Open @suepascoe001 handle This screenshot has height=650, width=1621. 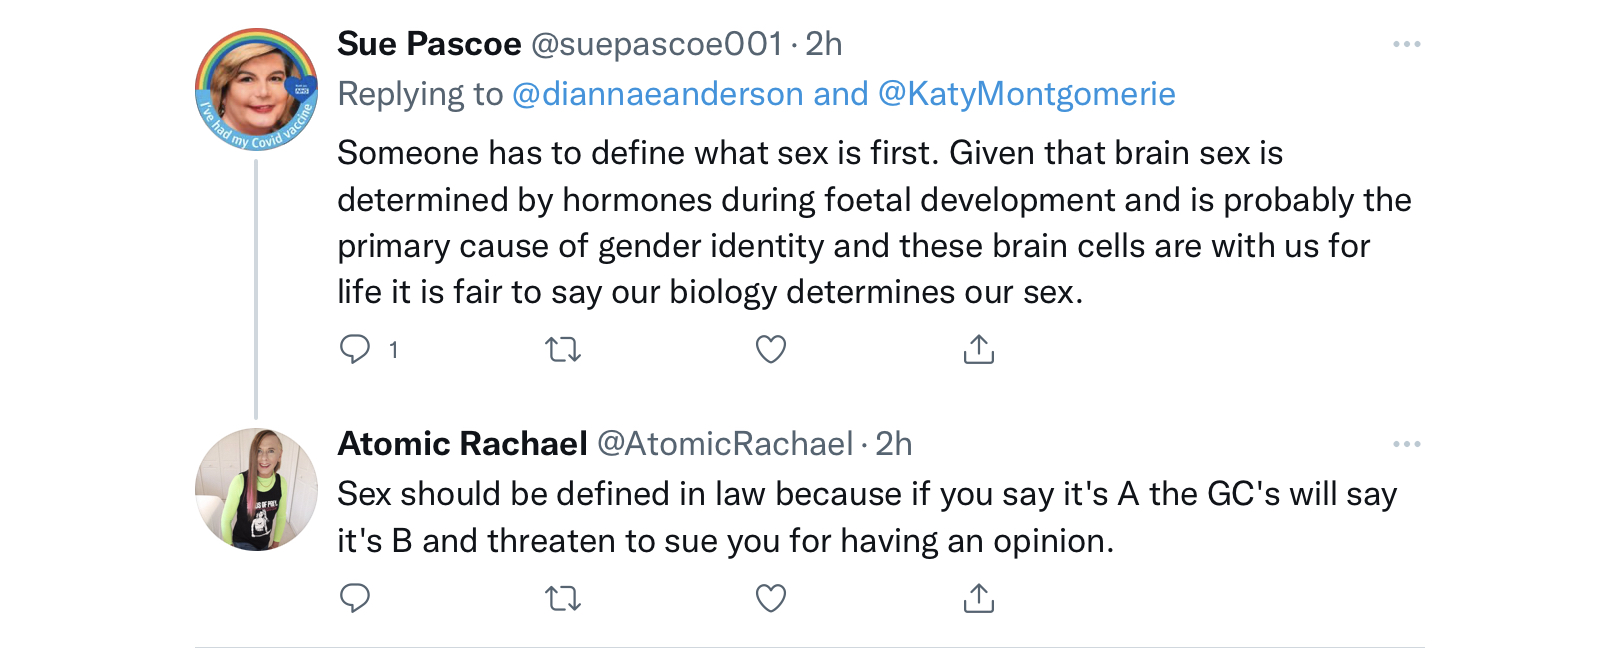(656, 44)
